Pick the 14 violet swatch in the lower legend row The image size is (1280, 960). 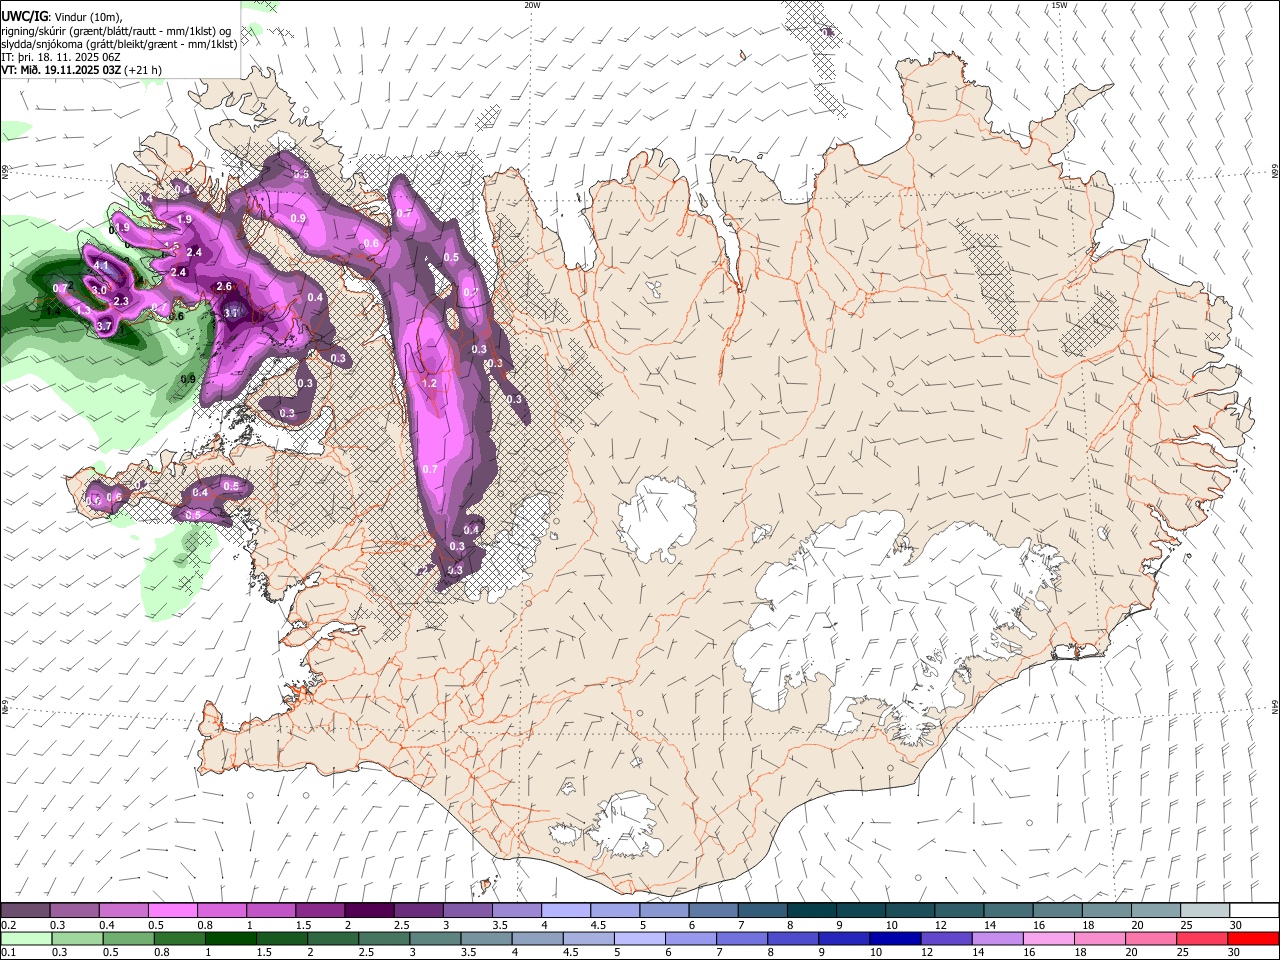coord(998,938)
